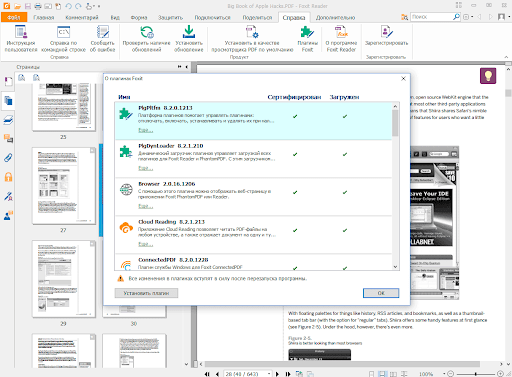Open Плагины Foxit in ribbon
The width and height of the screenshot is (512, 377).
click(307, 39)
